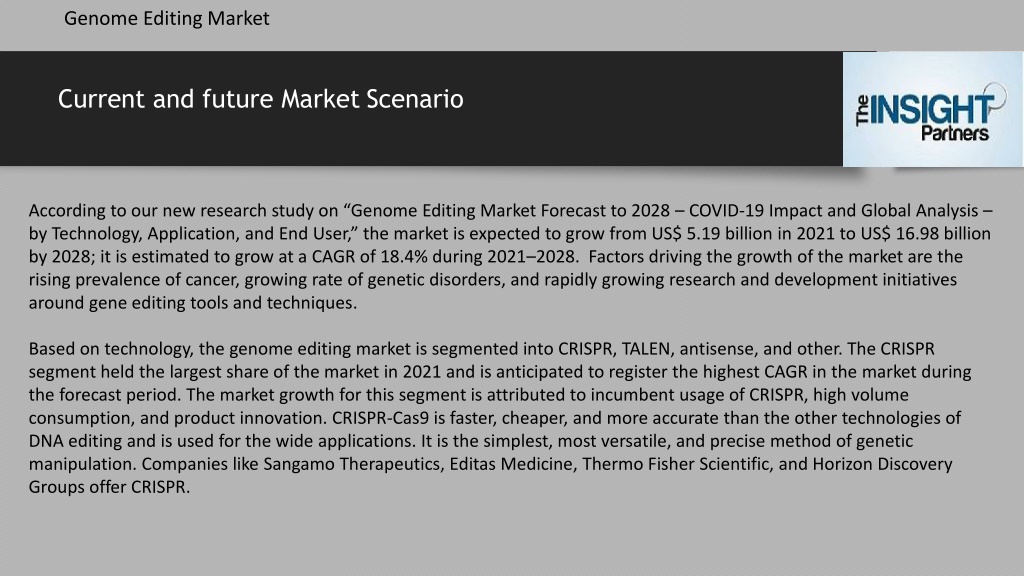
Task: Select the "CAGR of 18.4%" text
Action: (x=369, y=257)
